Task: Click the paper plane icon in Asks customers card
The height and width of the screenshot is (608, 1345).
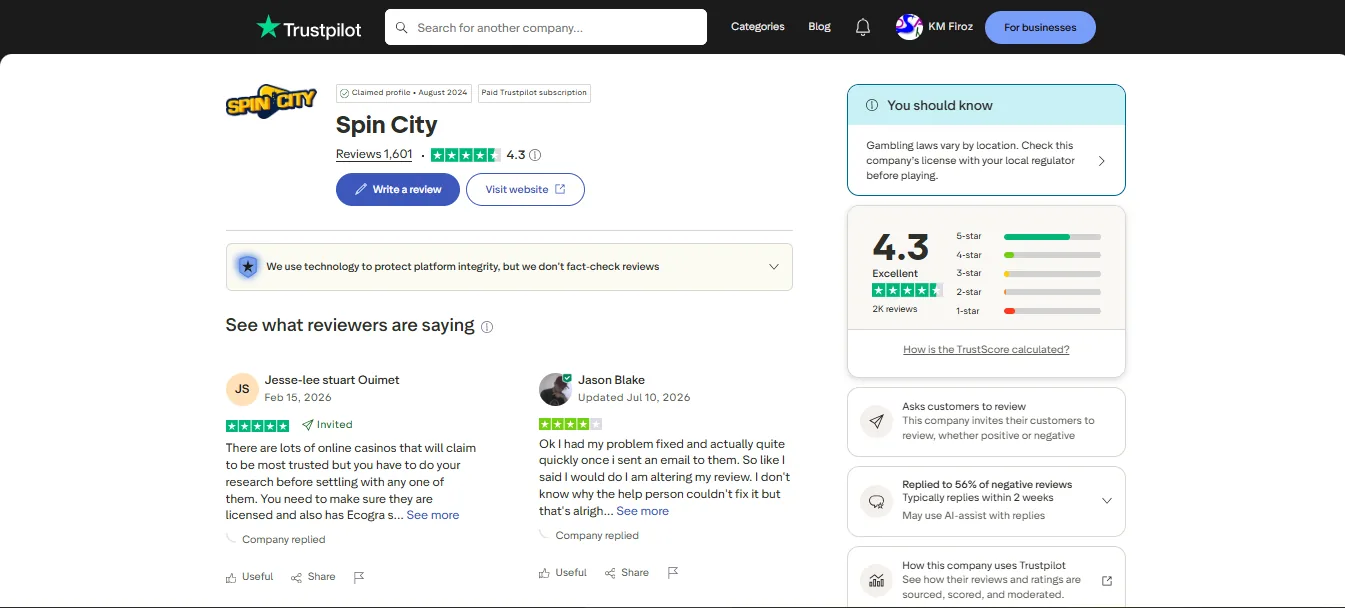Action: pos(877,422)
